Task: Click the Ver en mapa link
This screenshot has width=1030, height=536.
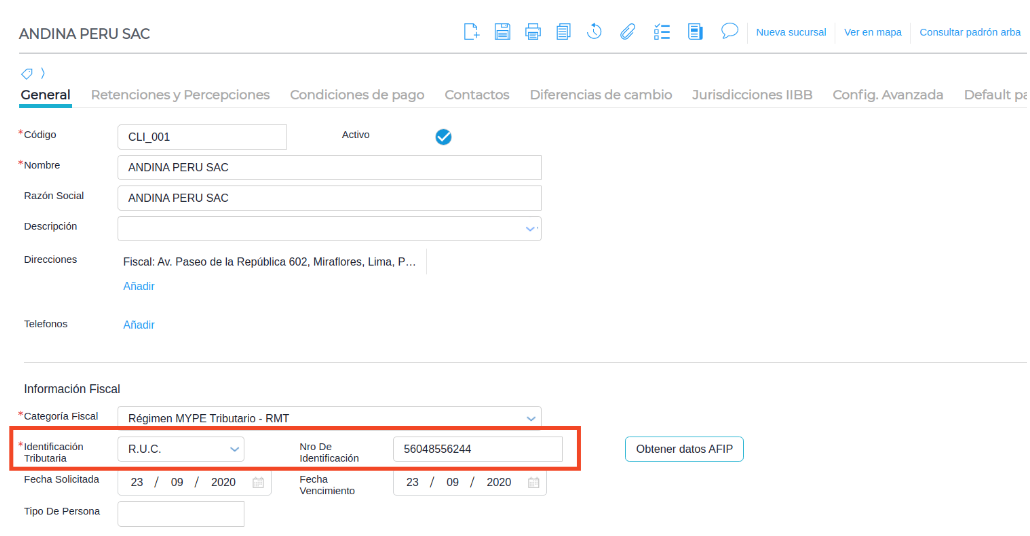Action: coord(872,32)
